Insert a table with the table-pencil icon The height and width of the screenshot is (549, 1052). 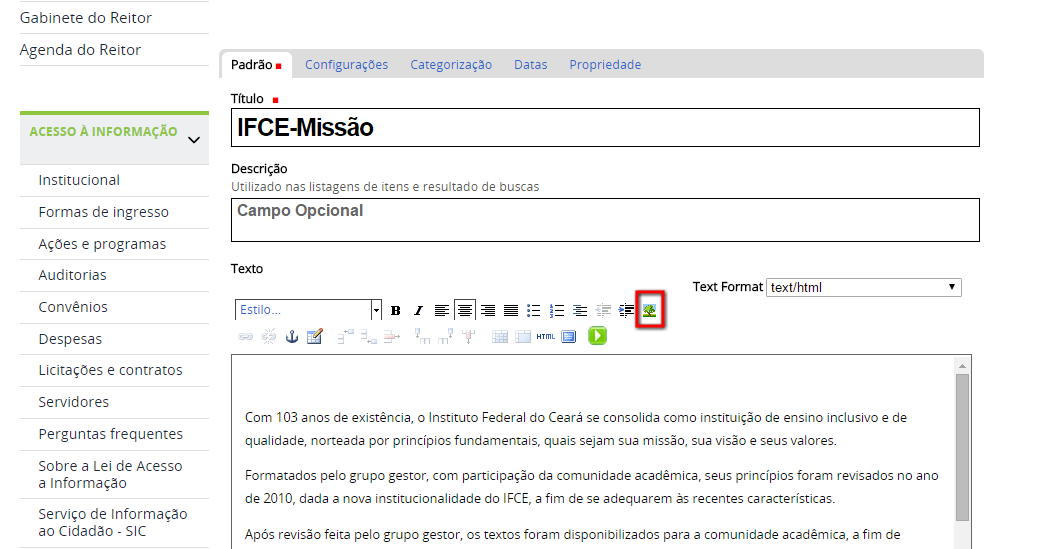[x=315, y=336]
